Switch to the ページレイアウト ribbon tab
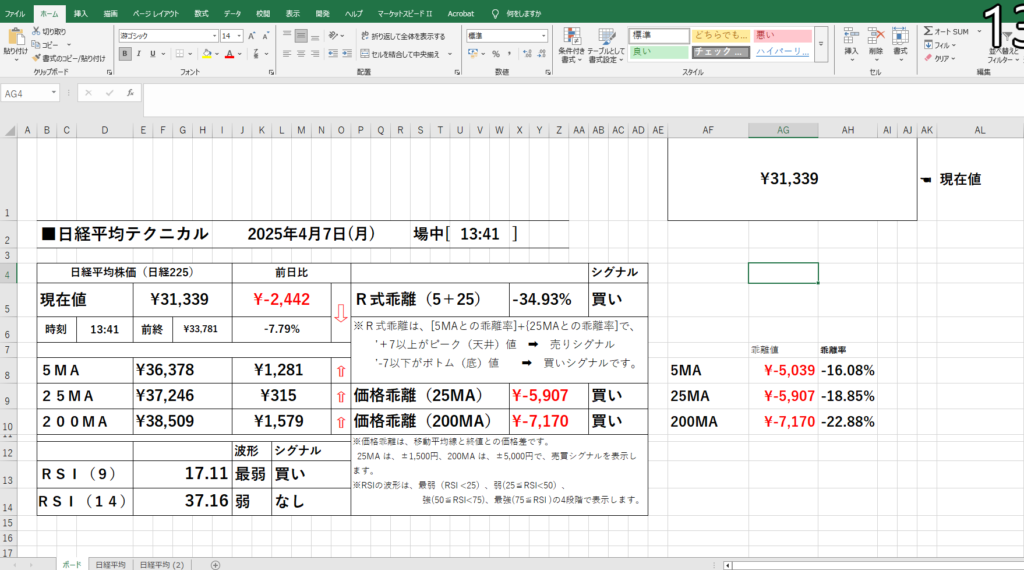Viewport: 1024px width, 570px height. (155, 13)
